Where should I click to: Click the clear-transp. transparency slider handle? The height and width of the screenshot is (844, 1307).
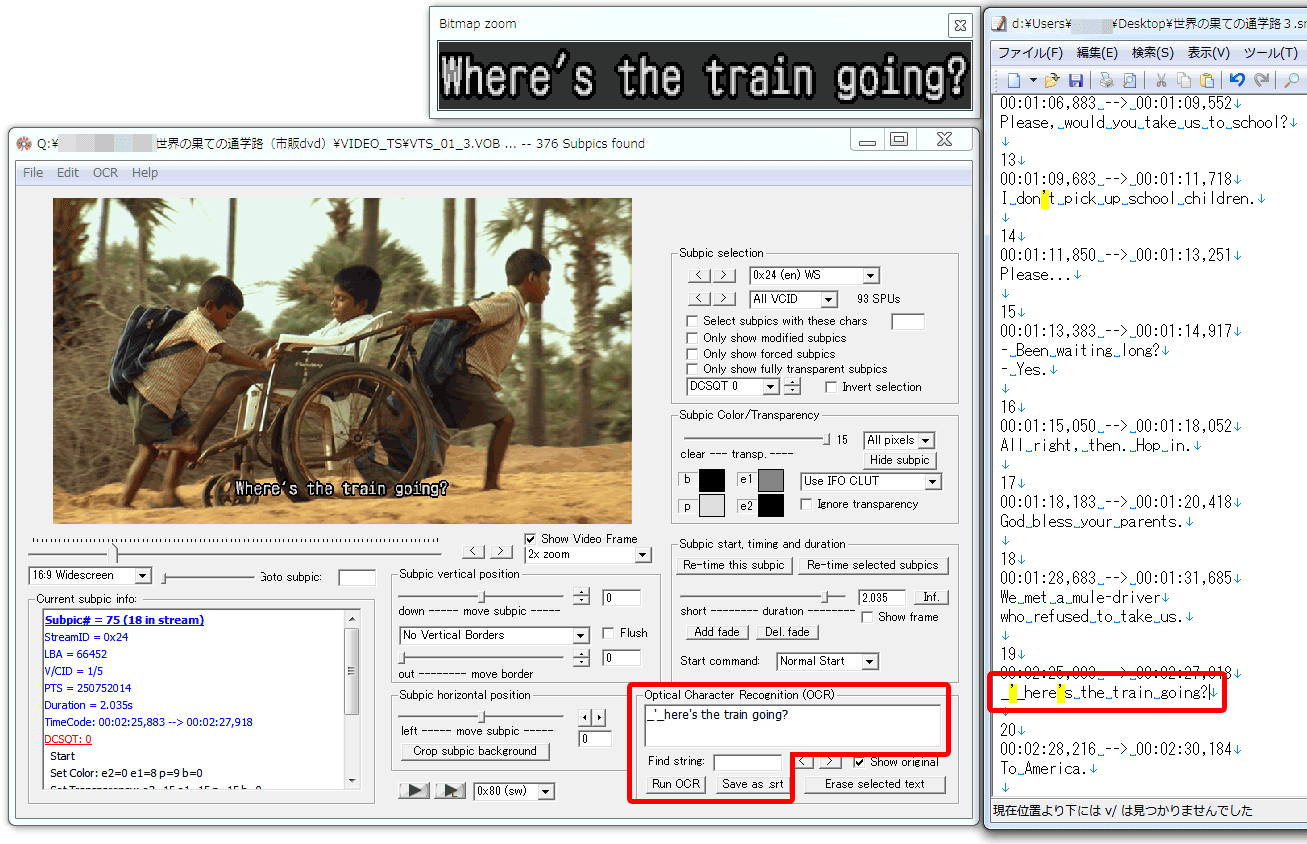[826, 439]
